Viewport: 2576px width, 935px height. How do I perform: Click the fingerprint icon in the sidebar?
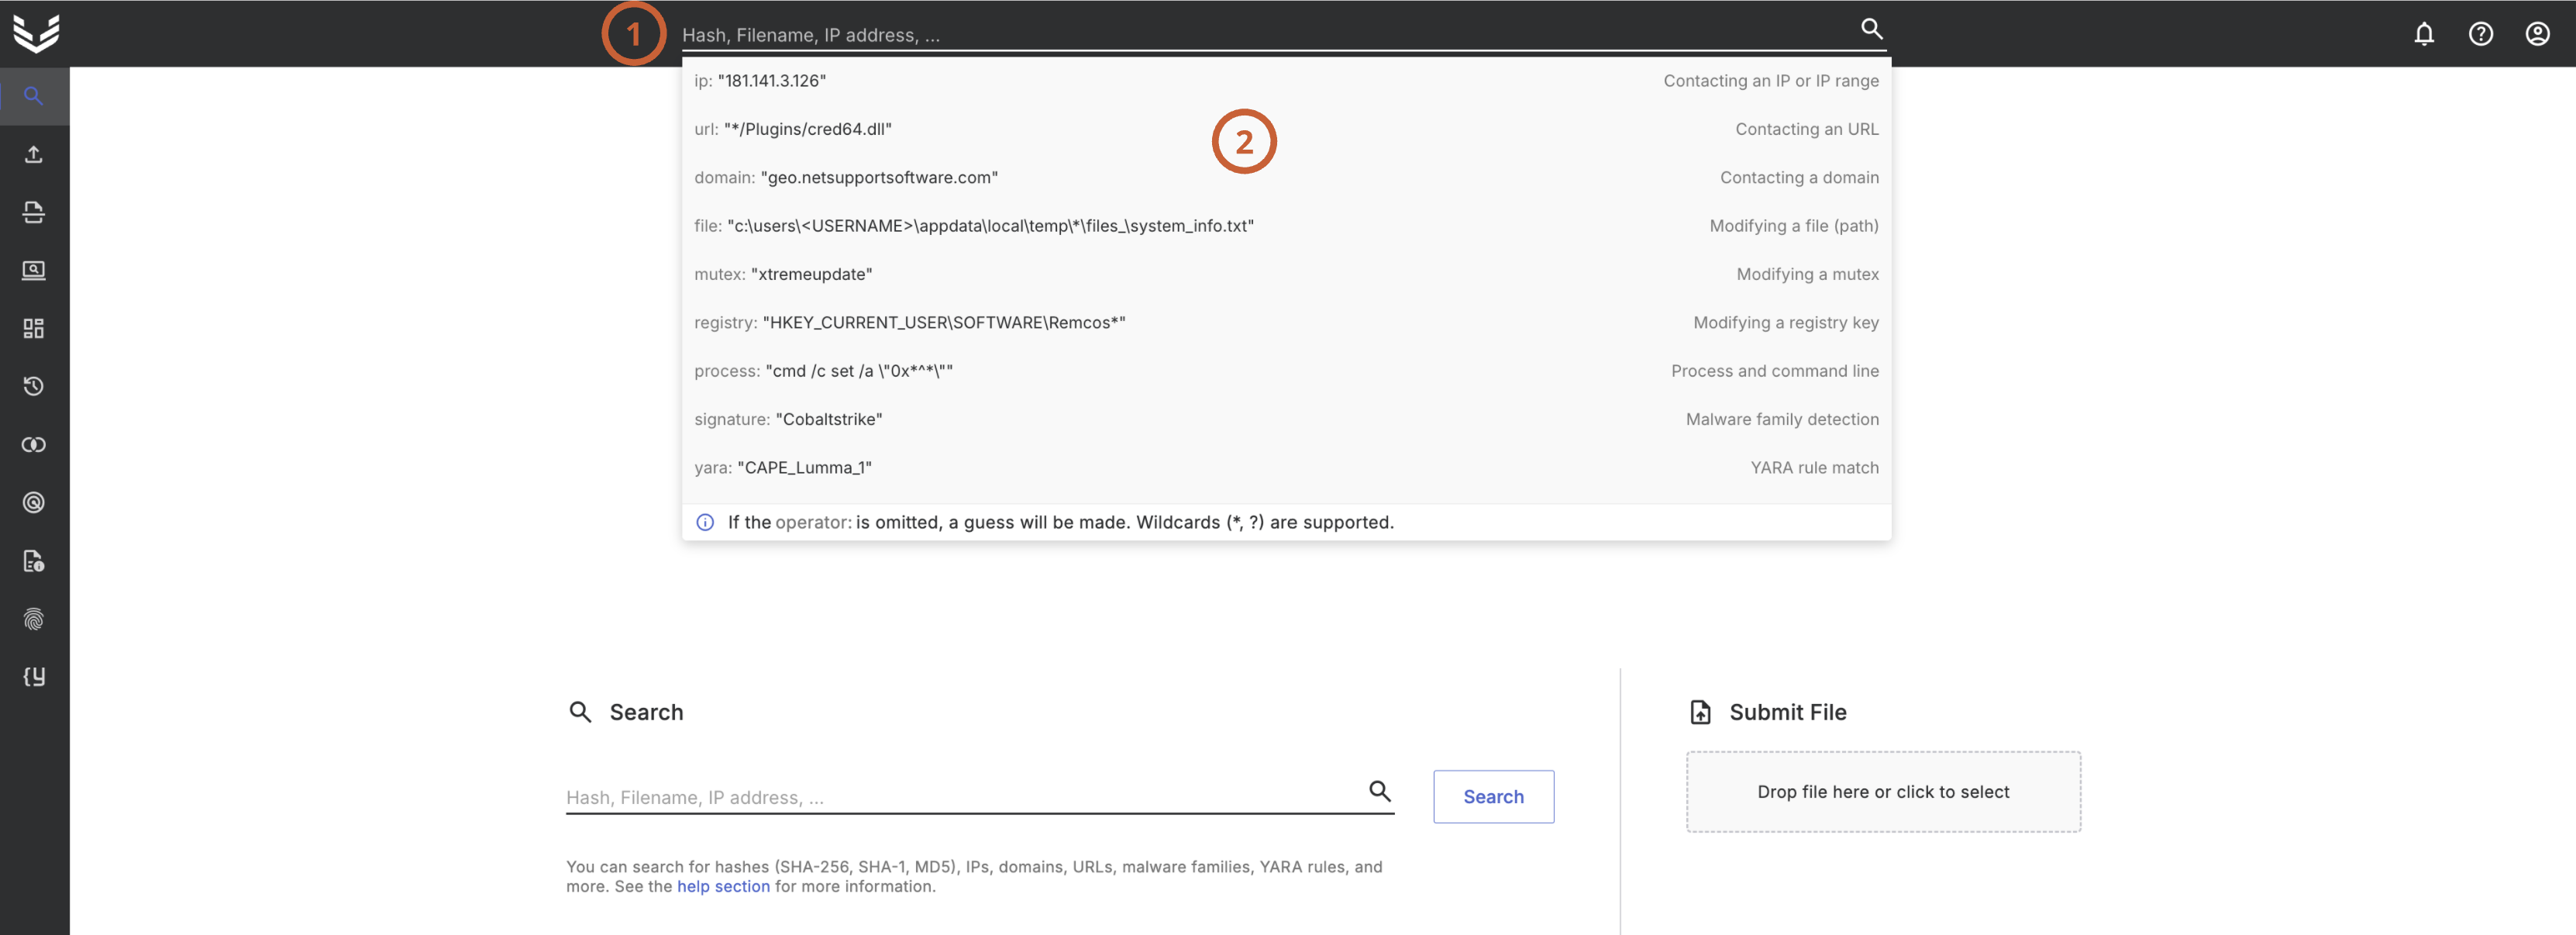[34, 619]
